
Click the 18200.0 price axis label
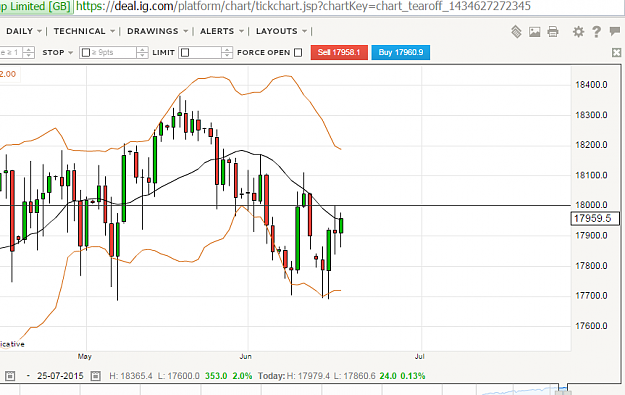(591, 145)
